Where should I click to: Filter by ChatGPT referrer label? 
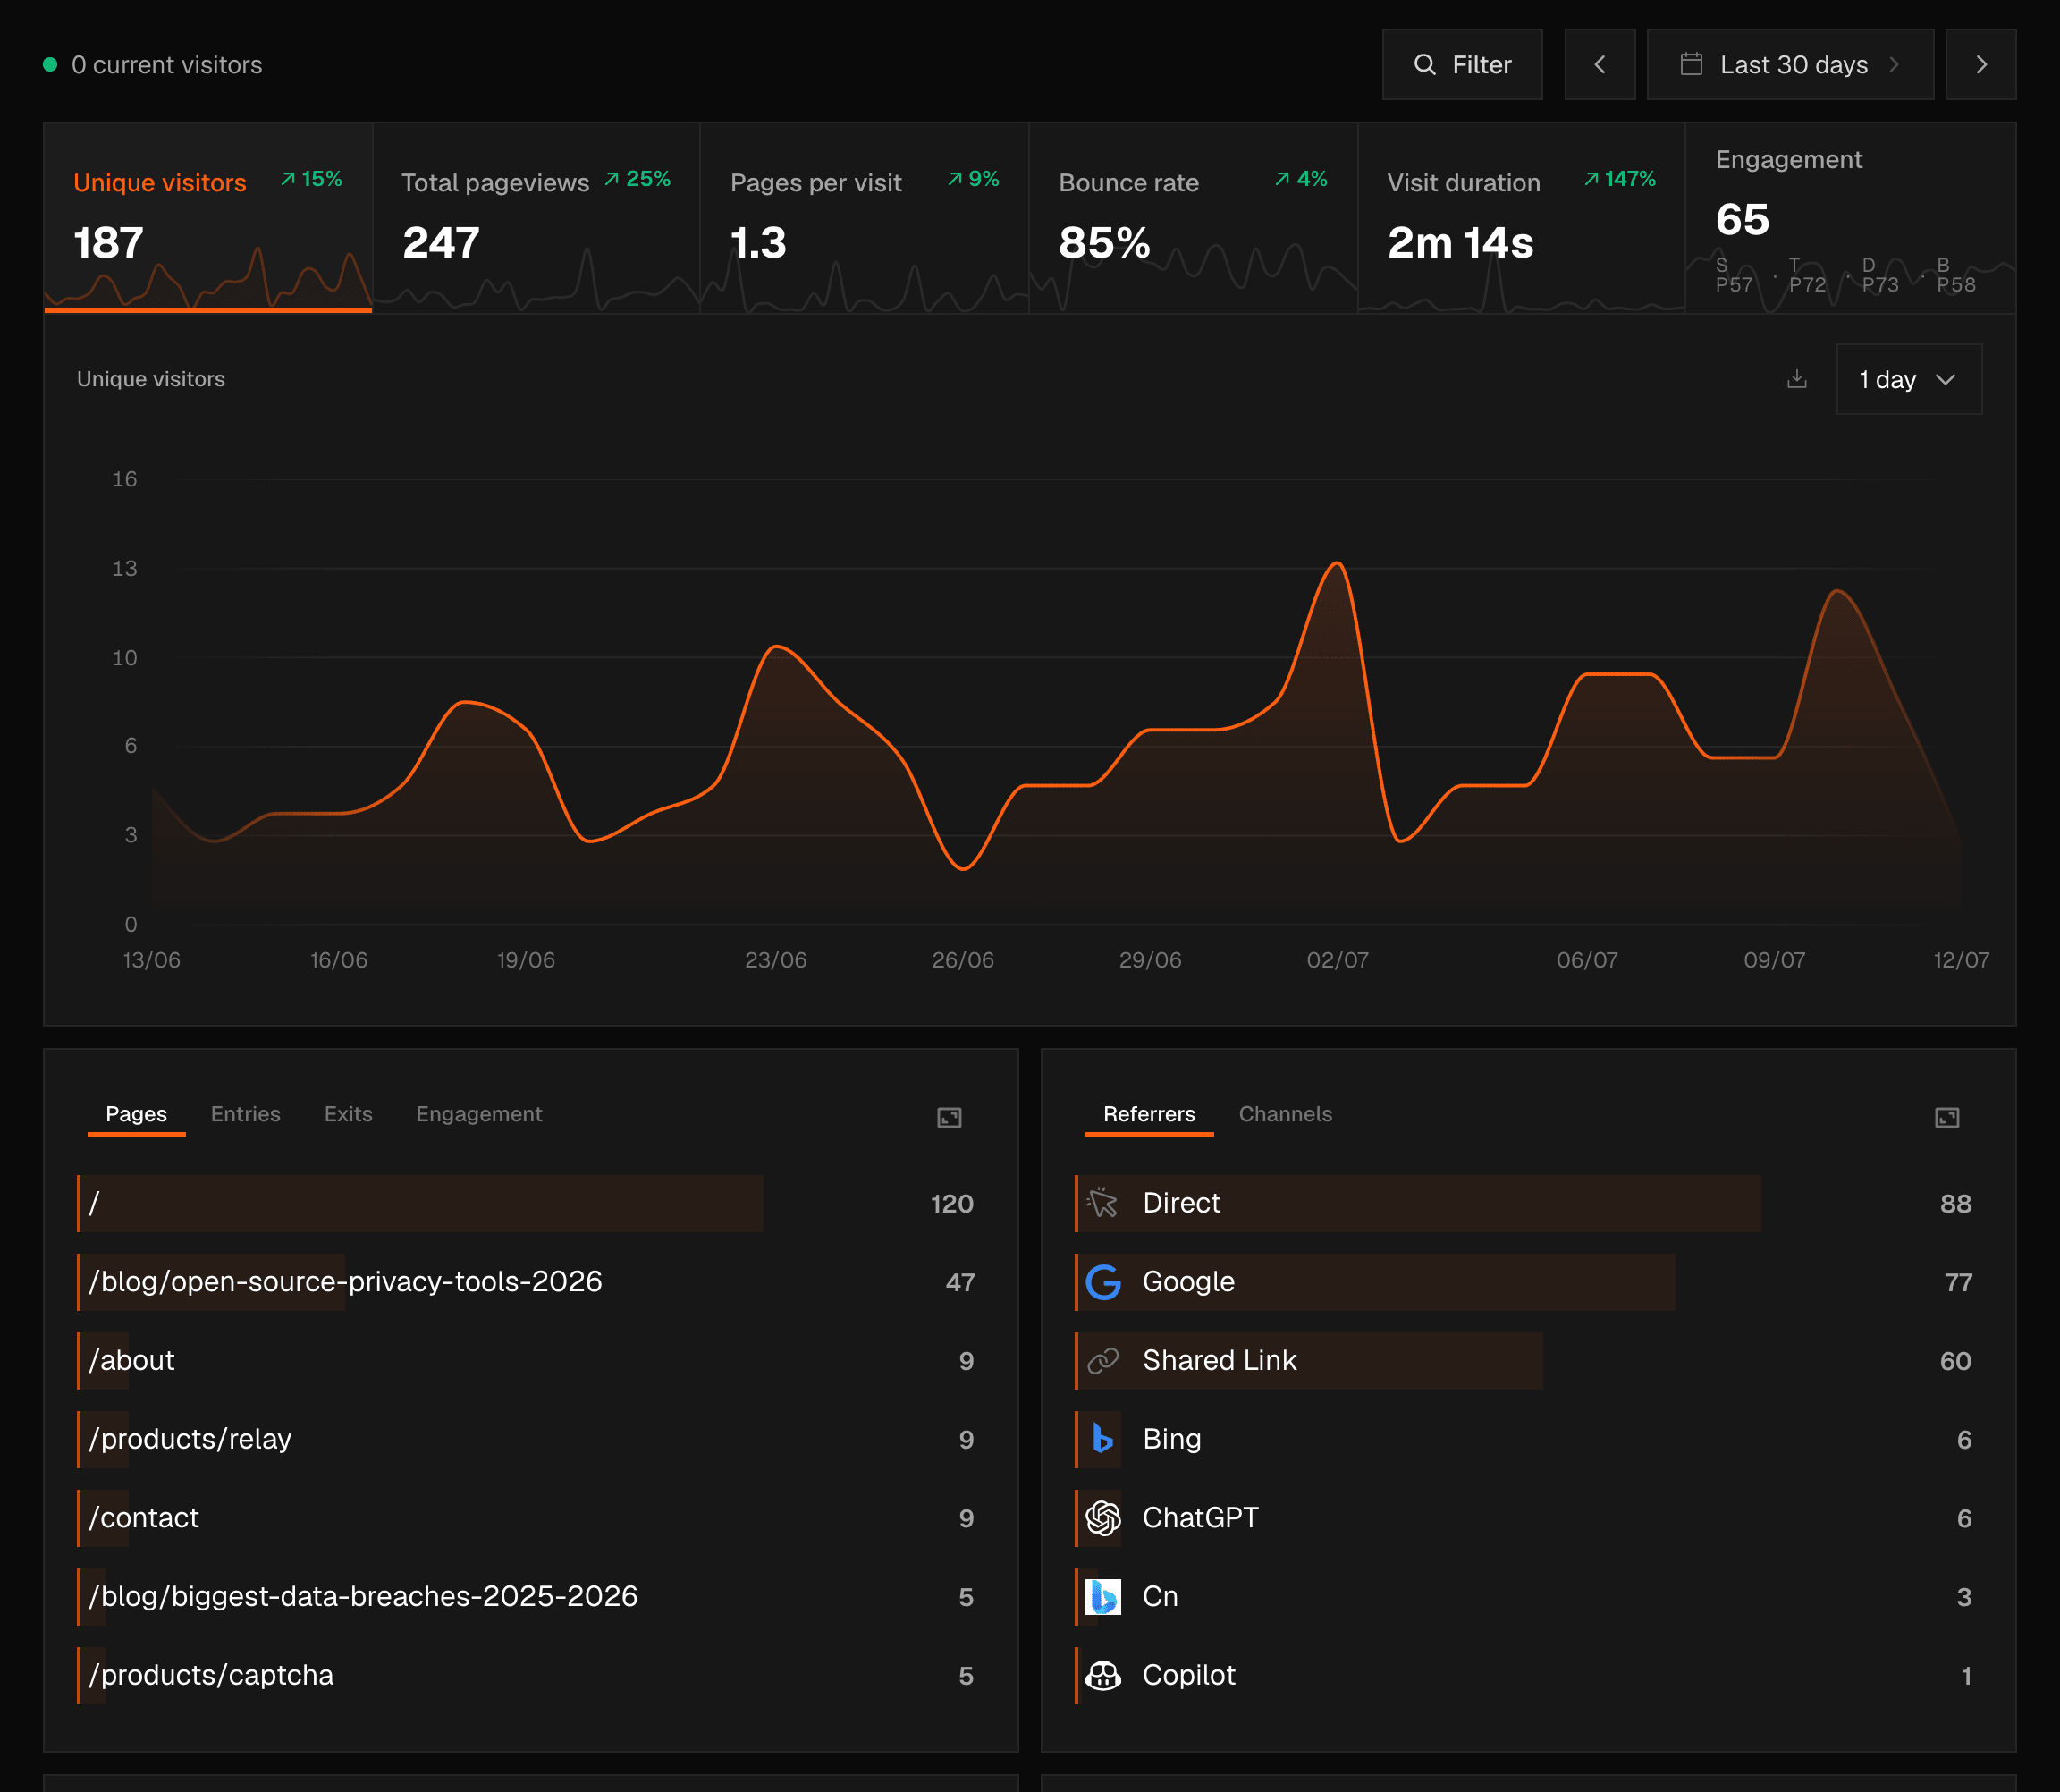click(x=1200, y=1518)
